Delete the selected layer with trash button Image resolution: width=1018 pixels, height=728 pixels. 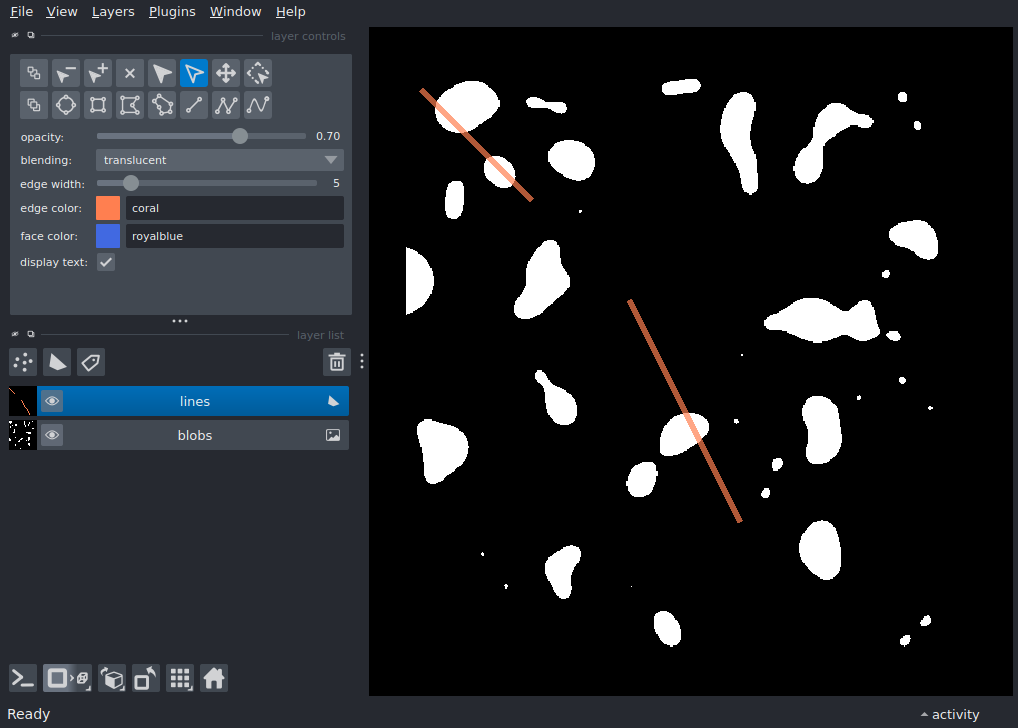pos(336,361)
